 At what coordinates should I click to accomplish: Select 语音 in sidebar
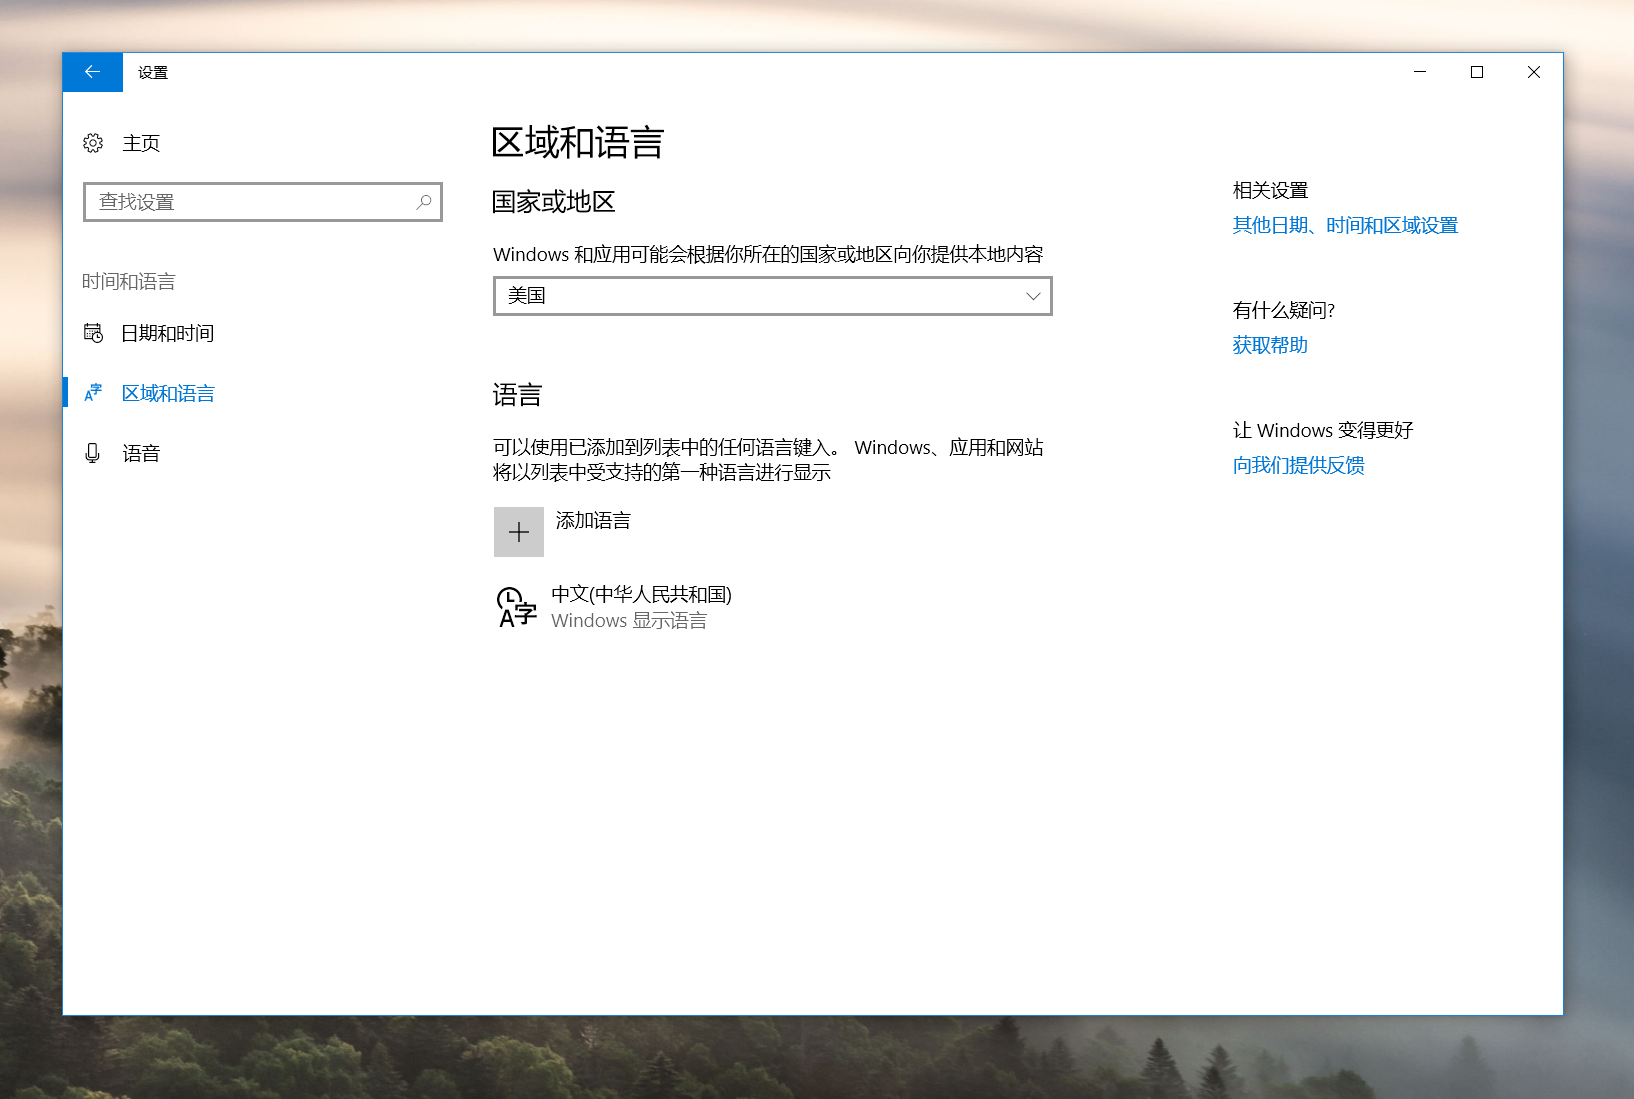pyautogui.click(x=141, y=453)
